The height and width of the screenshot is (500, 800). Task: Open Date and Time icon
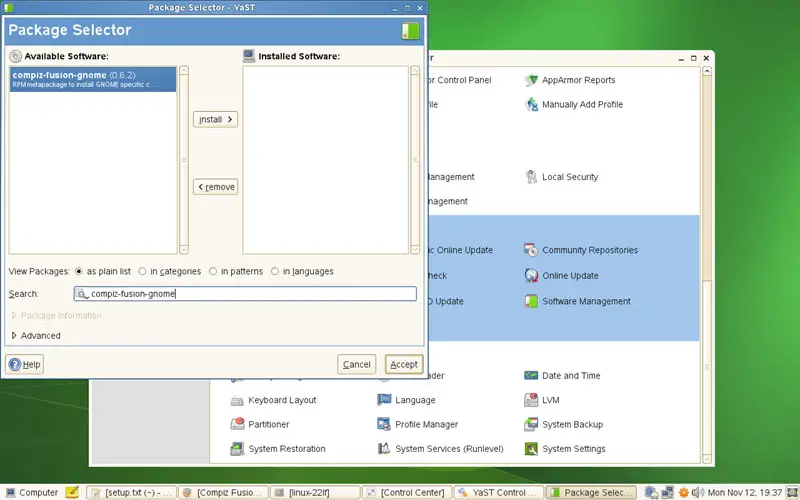coord(531,376)
